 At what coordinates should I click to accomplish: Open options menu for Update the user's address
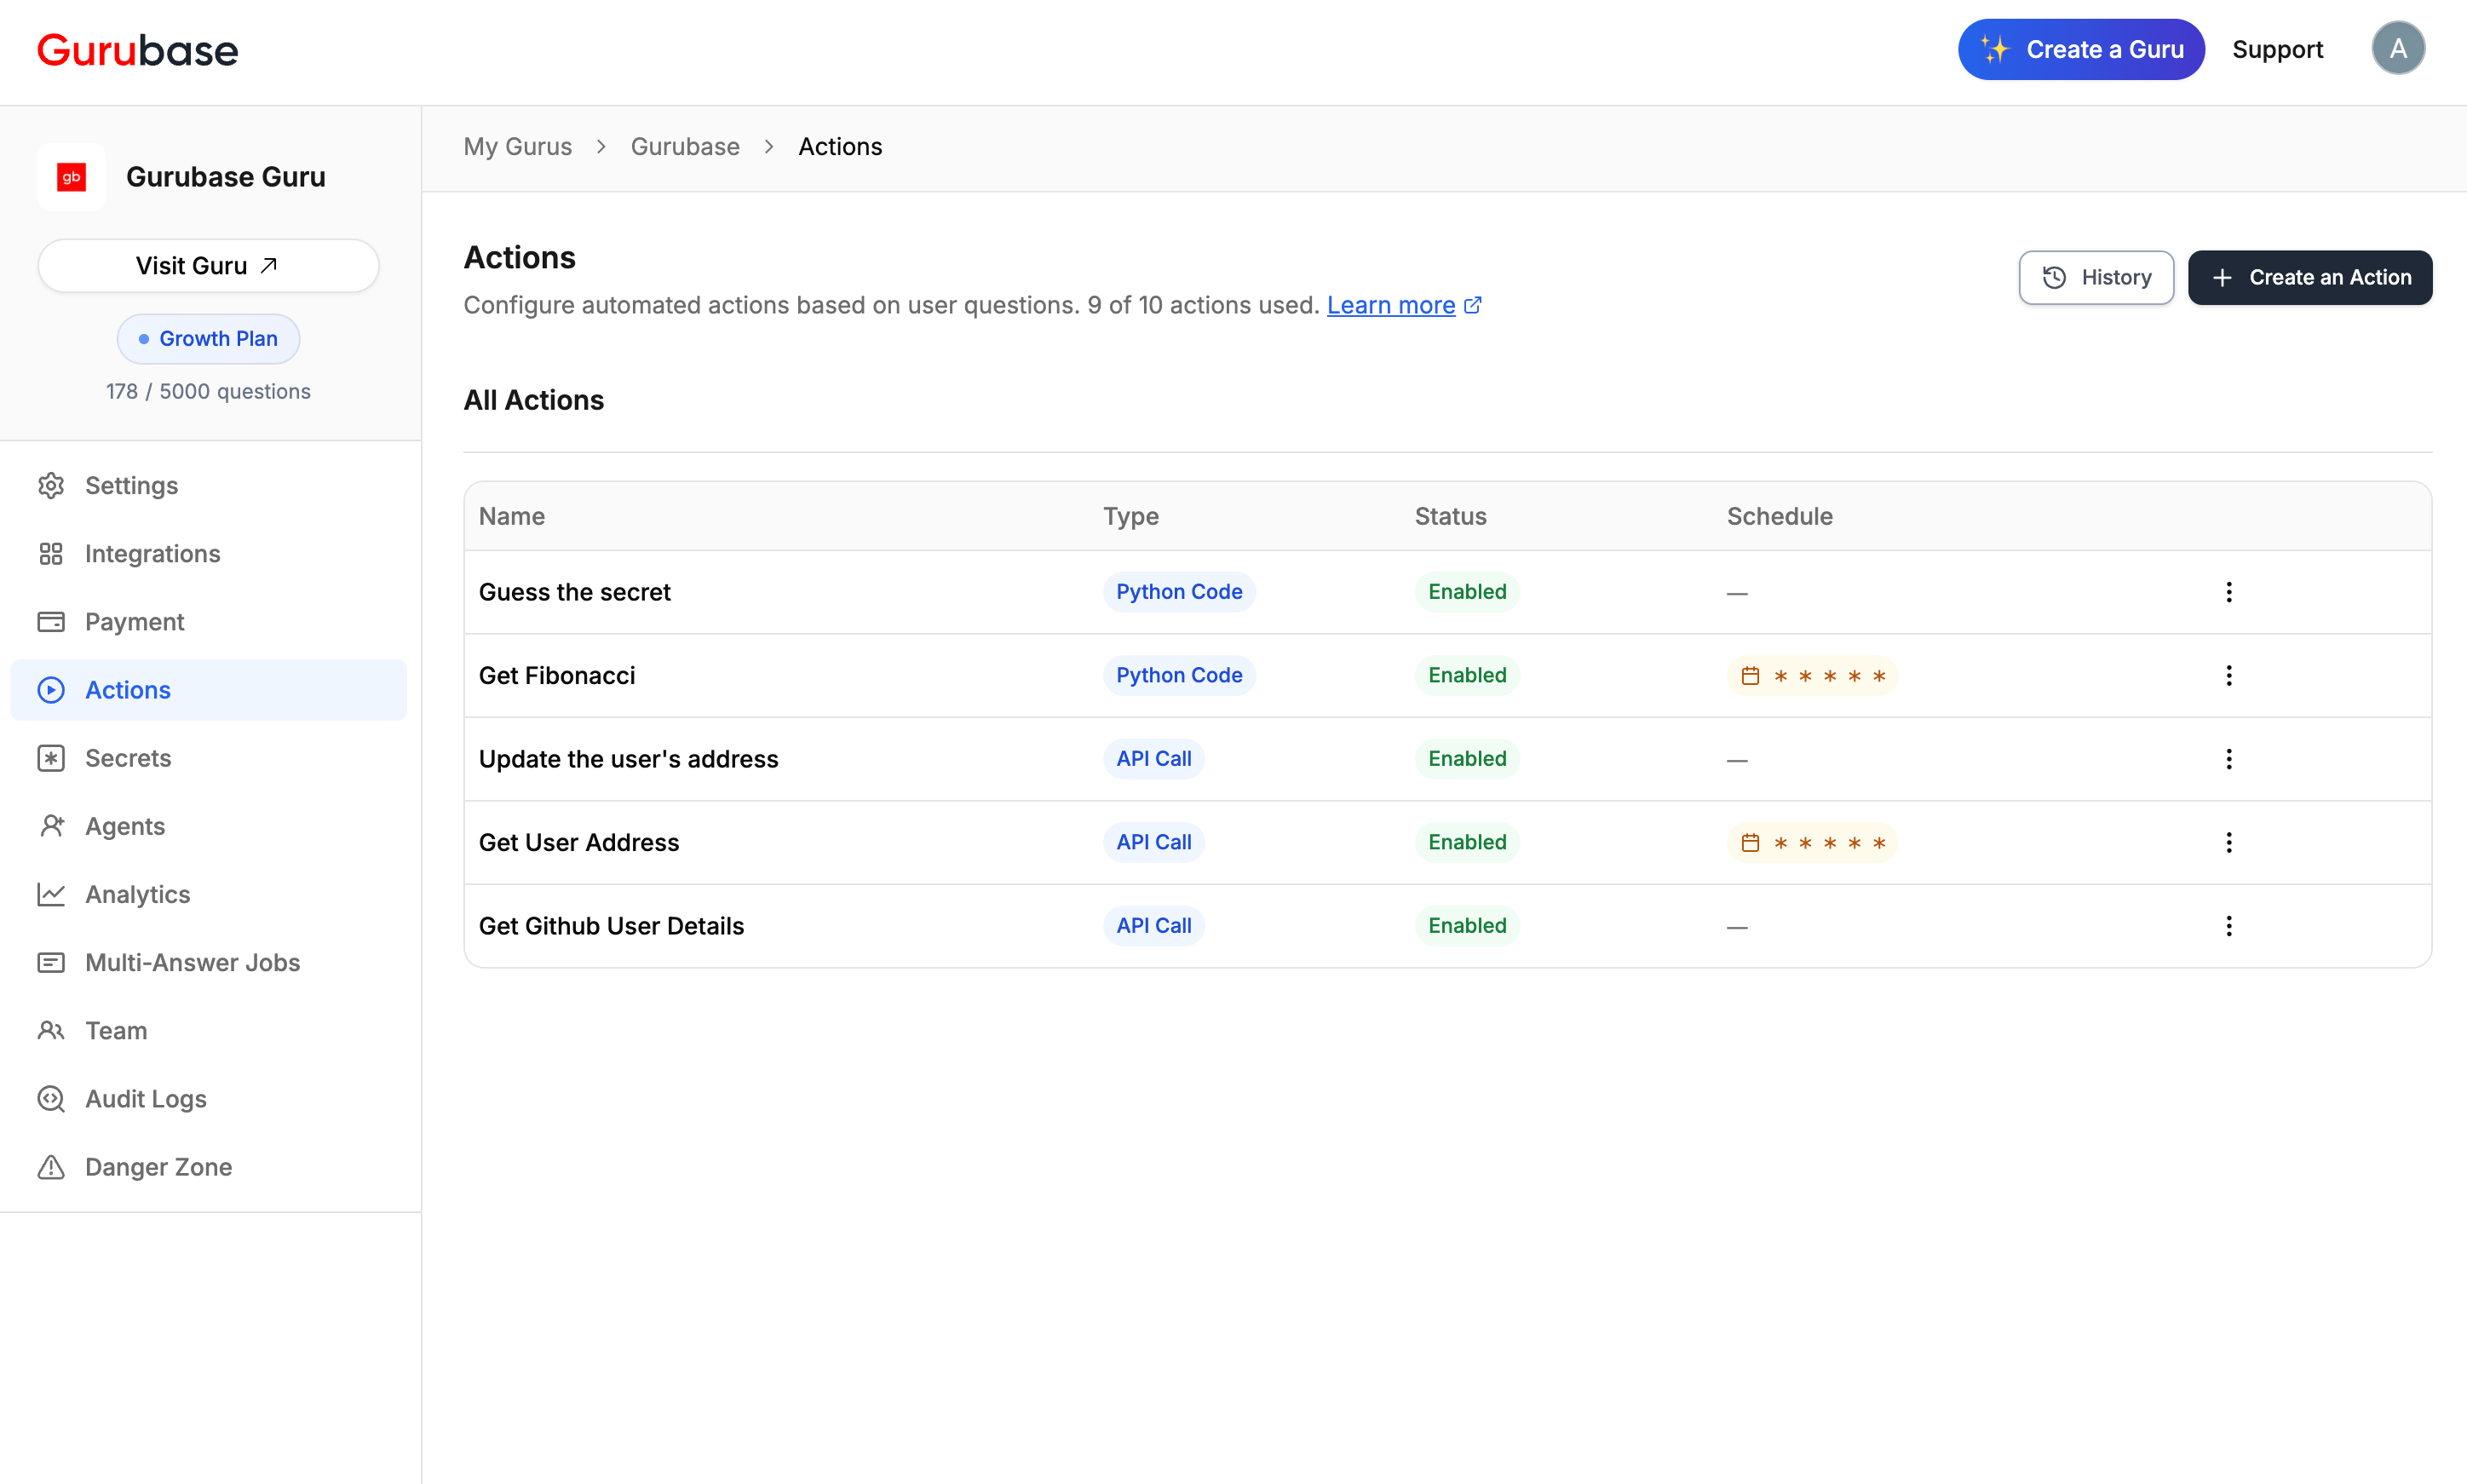click(2229, 759)
